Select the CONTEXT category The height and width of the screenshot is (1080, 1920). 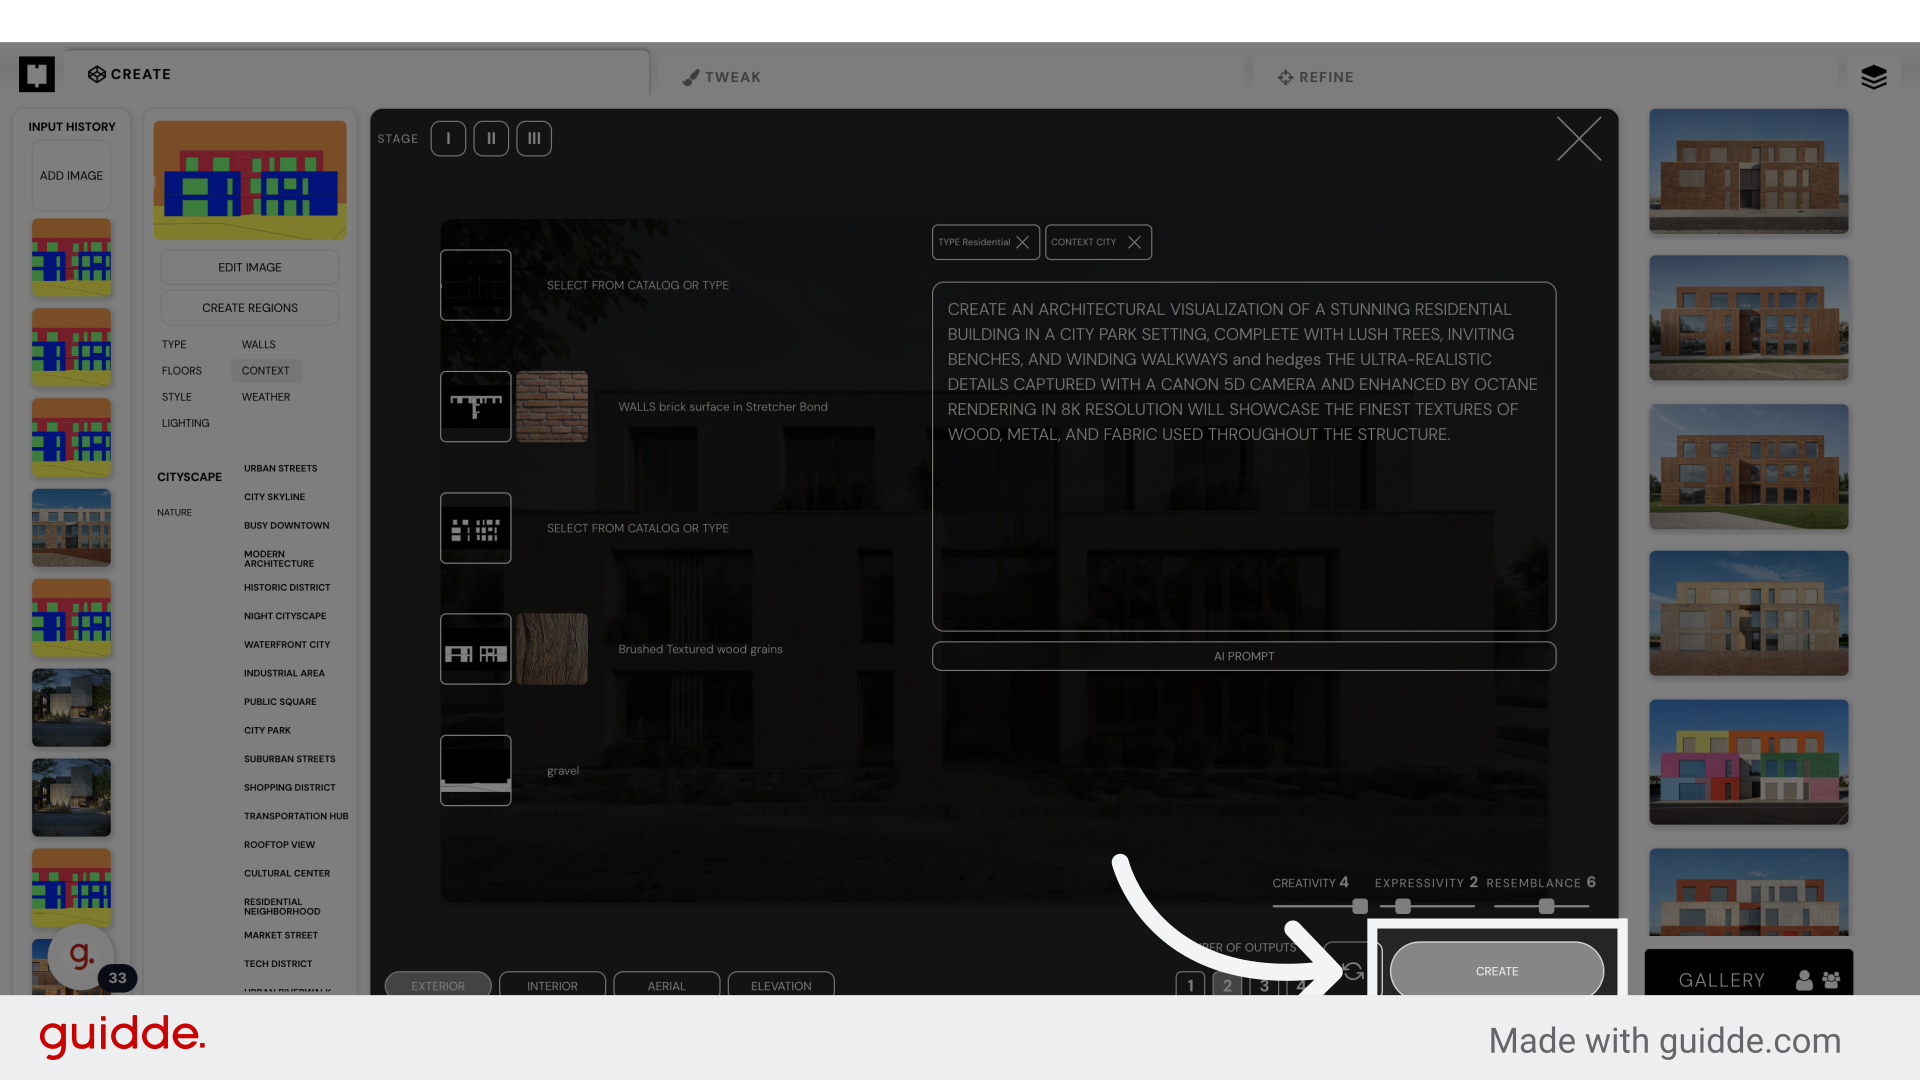click(x=265, y=370)
